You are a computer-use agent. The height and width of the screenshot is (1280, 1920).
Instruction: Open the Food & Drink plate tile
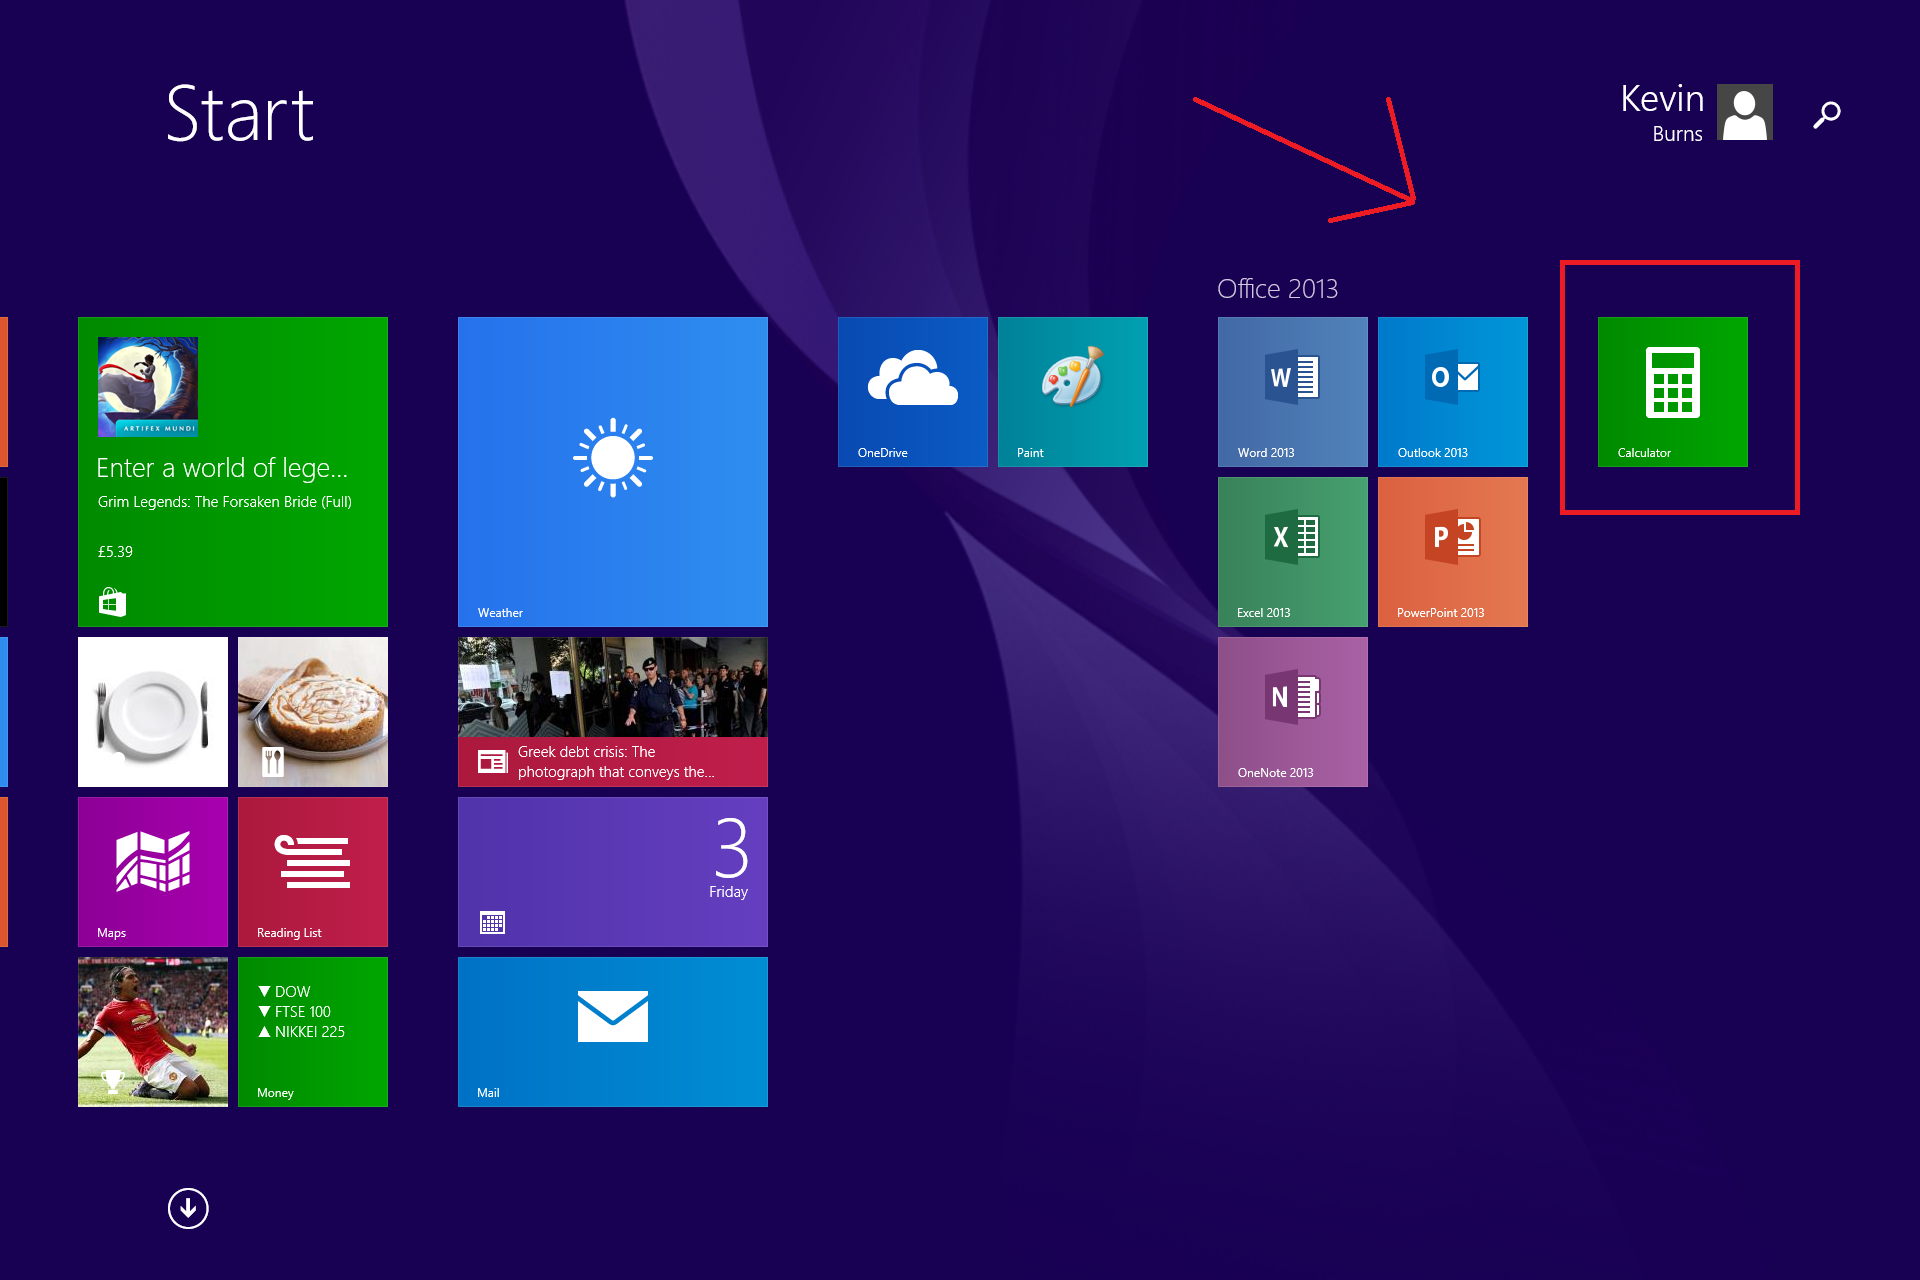click(152, 712)
